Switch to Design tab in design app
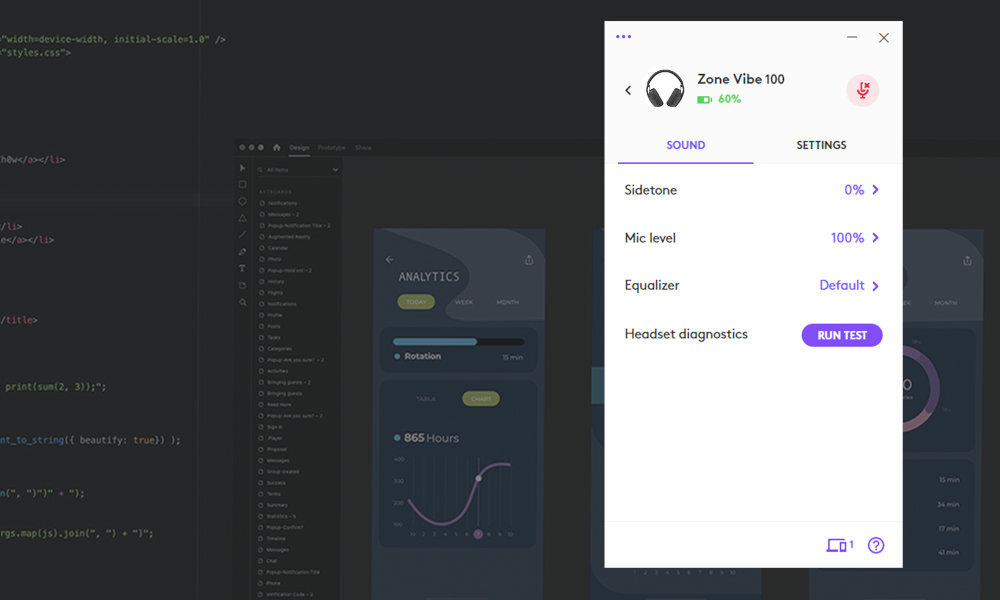 (x=299, y=148)
